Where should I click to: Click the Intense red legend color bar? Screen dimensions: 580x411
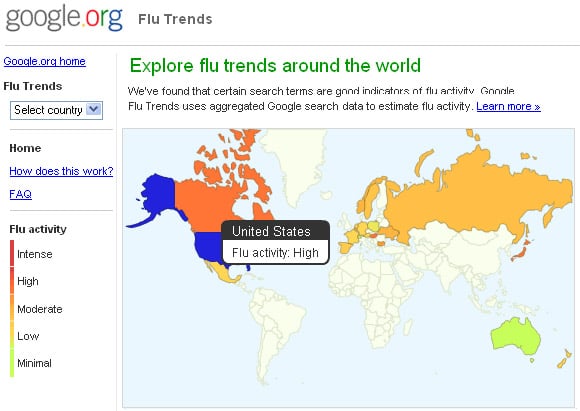12,253
